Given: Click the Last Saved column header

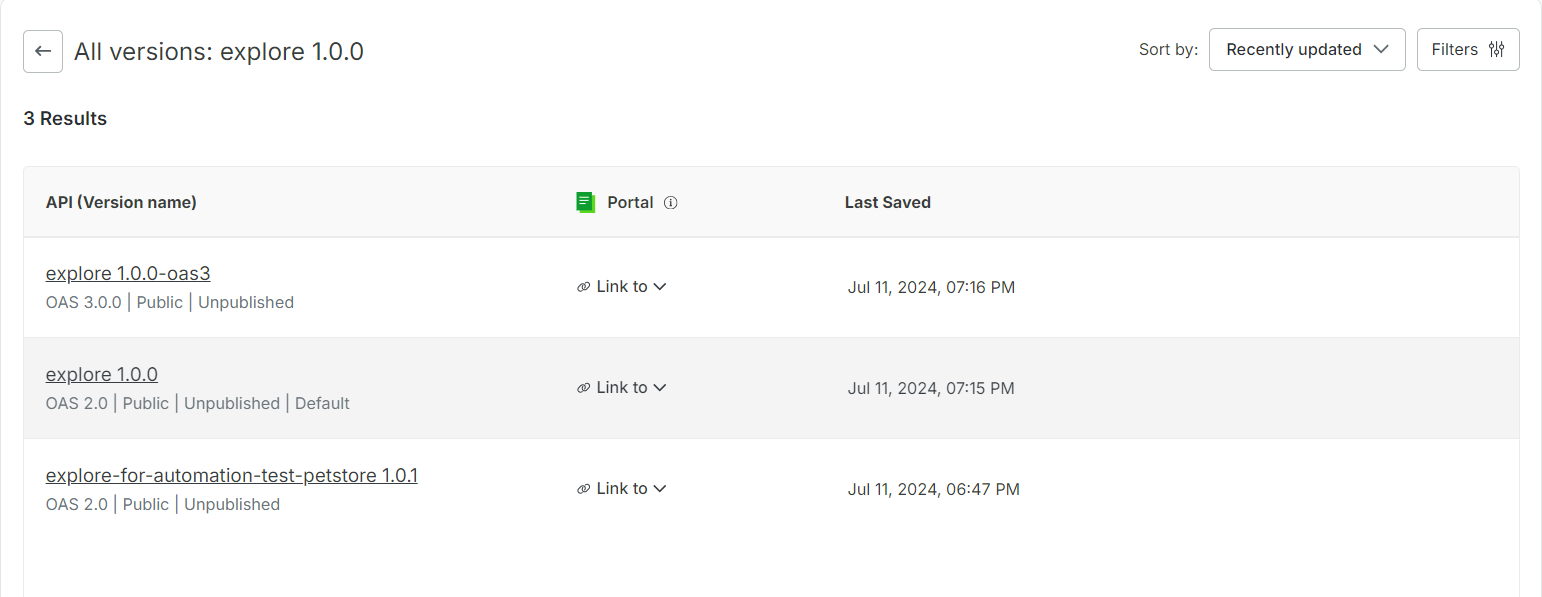Looking at the screenshot, I should (887, 202).
